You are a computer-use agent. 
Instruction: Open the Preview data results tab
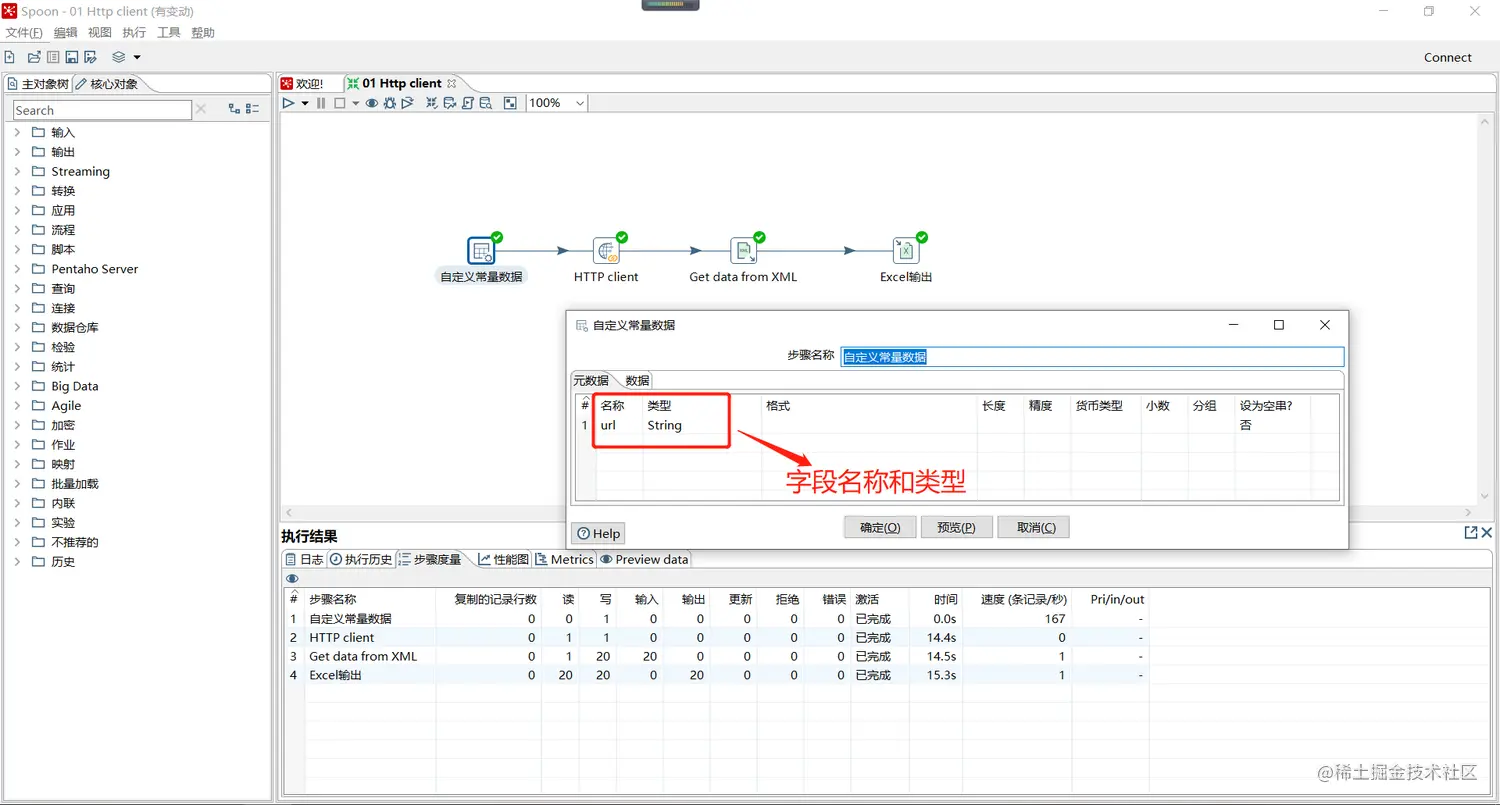pos(644,559)
